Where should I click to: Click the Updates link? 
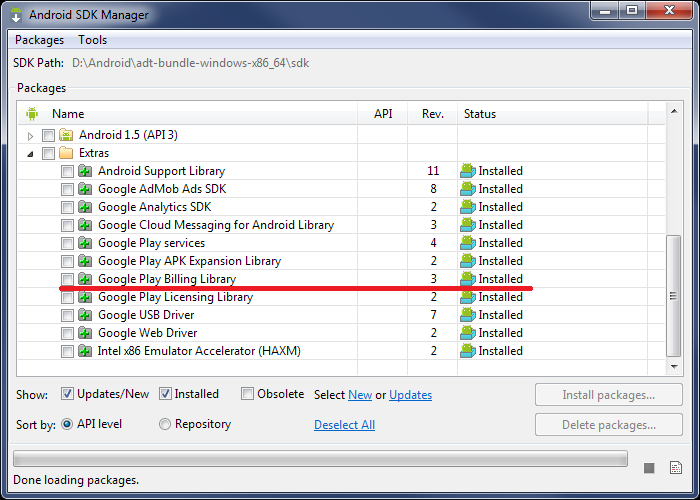[410, 395]
